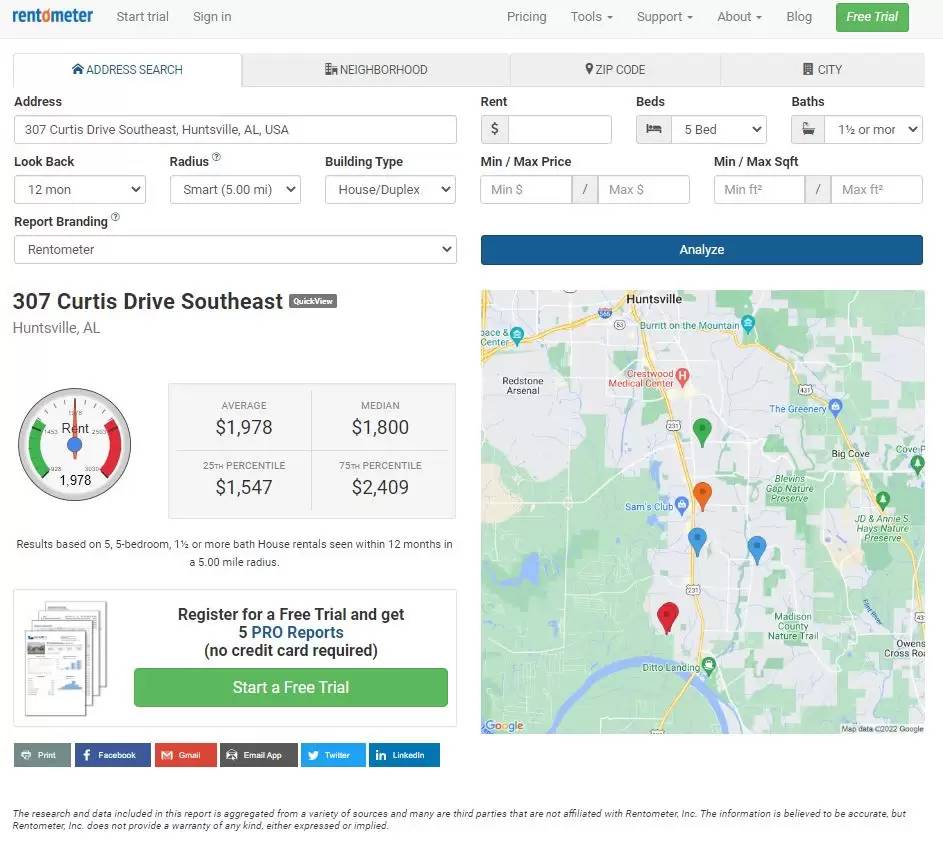Switch to the Zip Code tab
The height and width of the screenshot is (858, 943).
click(x=615, y=70)
